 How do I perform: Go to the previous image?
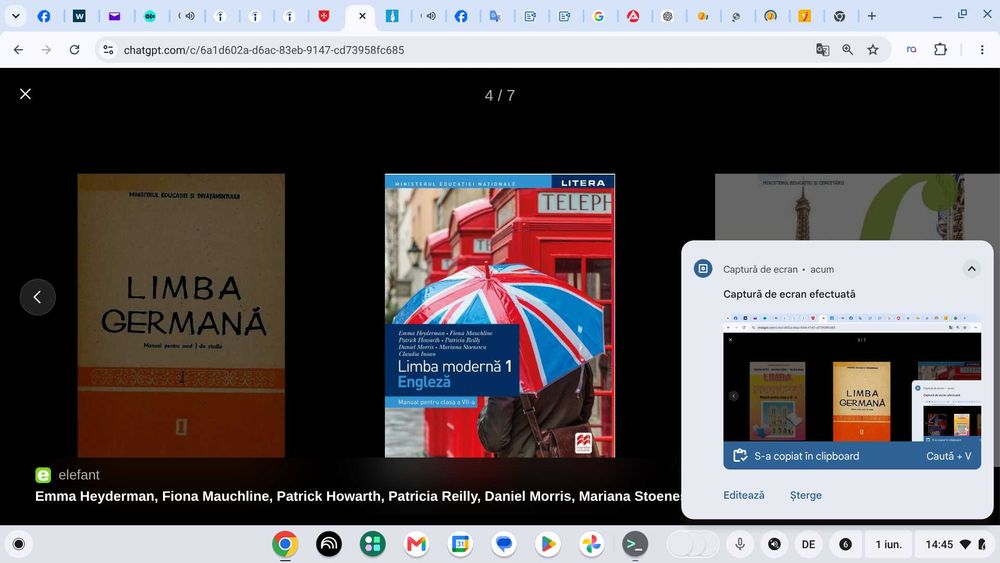tap(38, 296)
